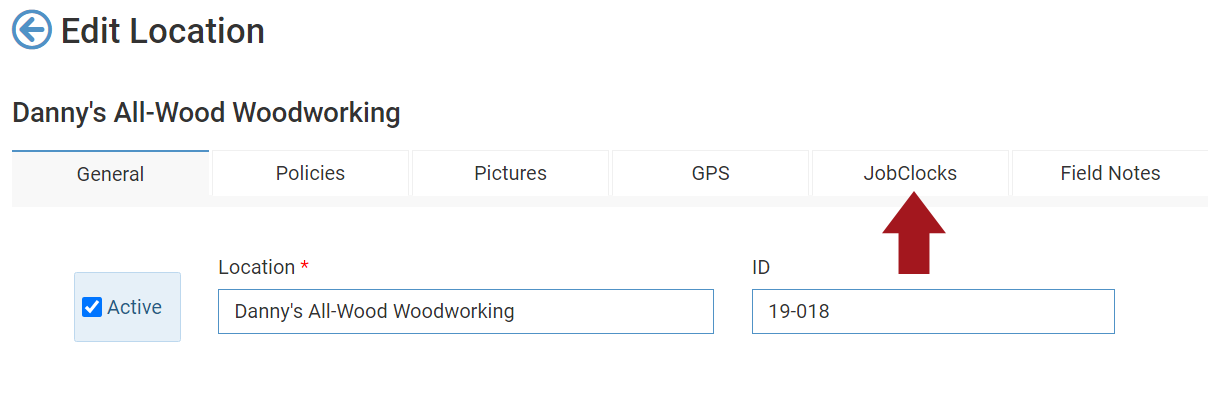Click the gray strip beneath the tabs
Image resolution: width=1208 pixels, height=410 pixels.
click(600, 201)
